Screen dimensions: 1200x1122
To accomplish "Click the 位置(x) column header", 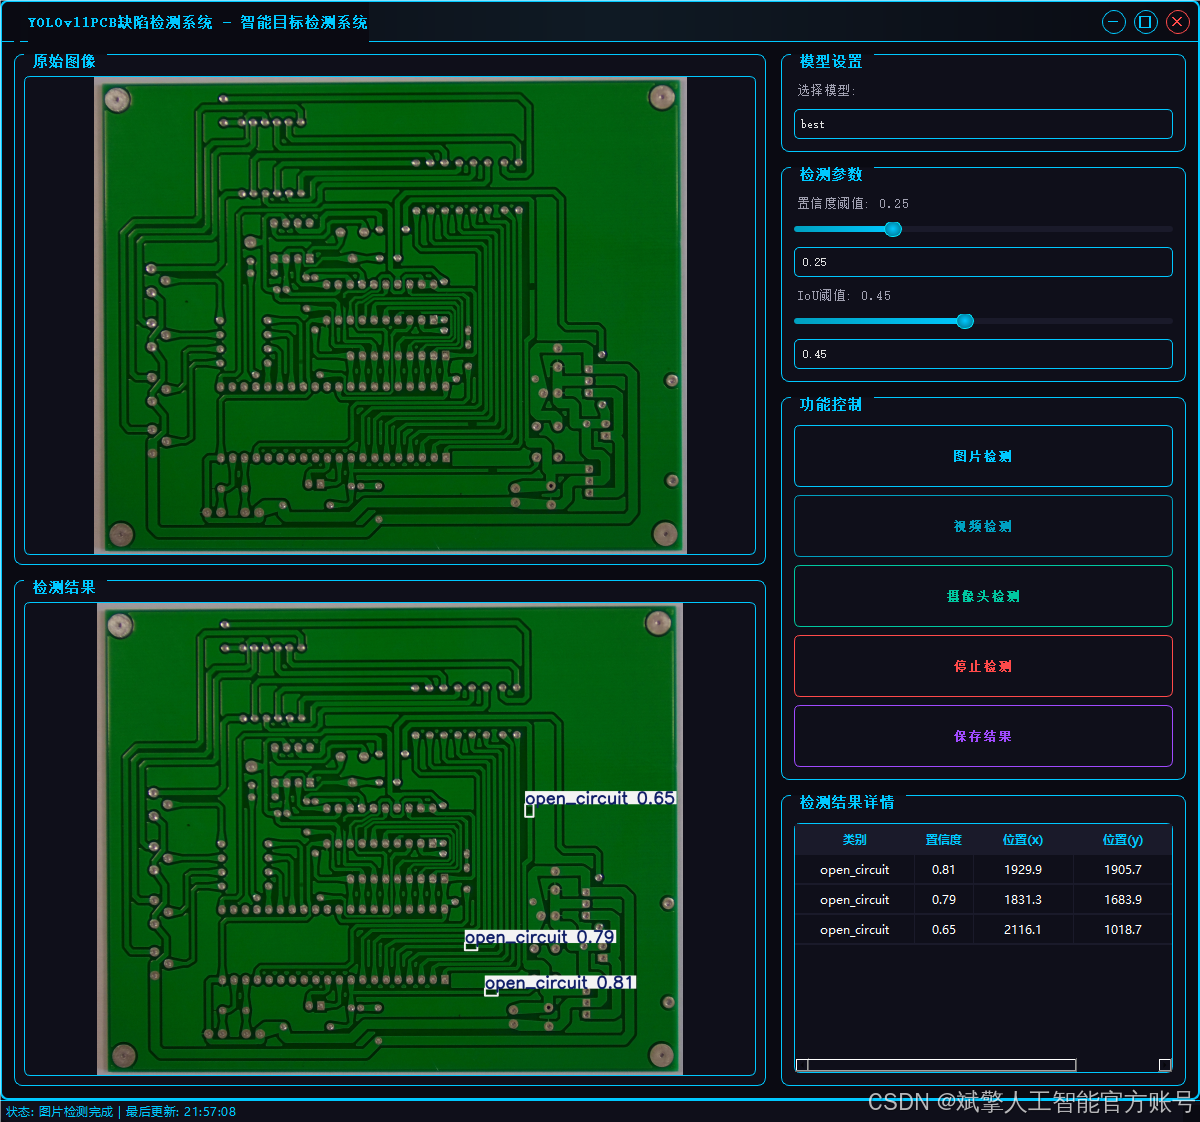I will (1023, 840).
